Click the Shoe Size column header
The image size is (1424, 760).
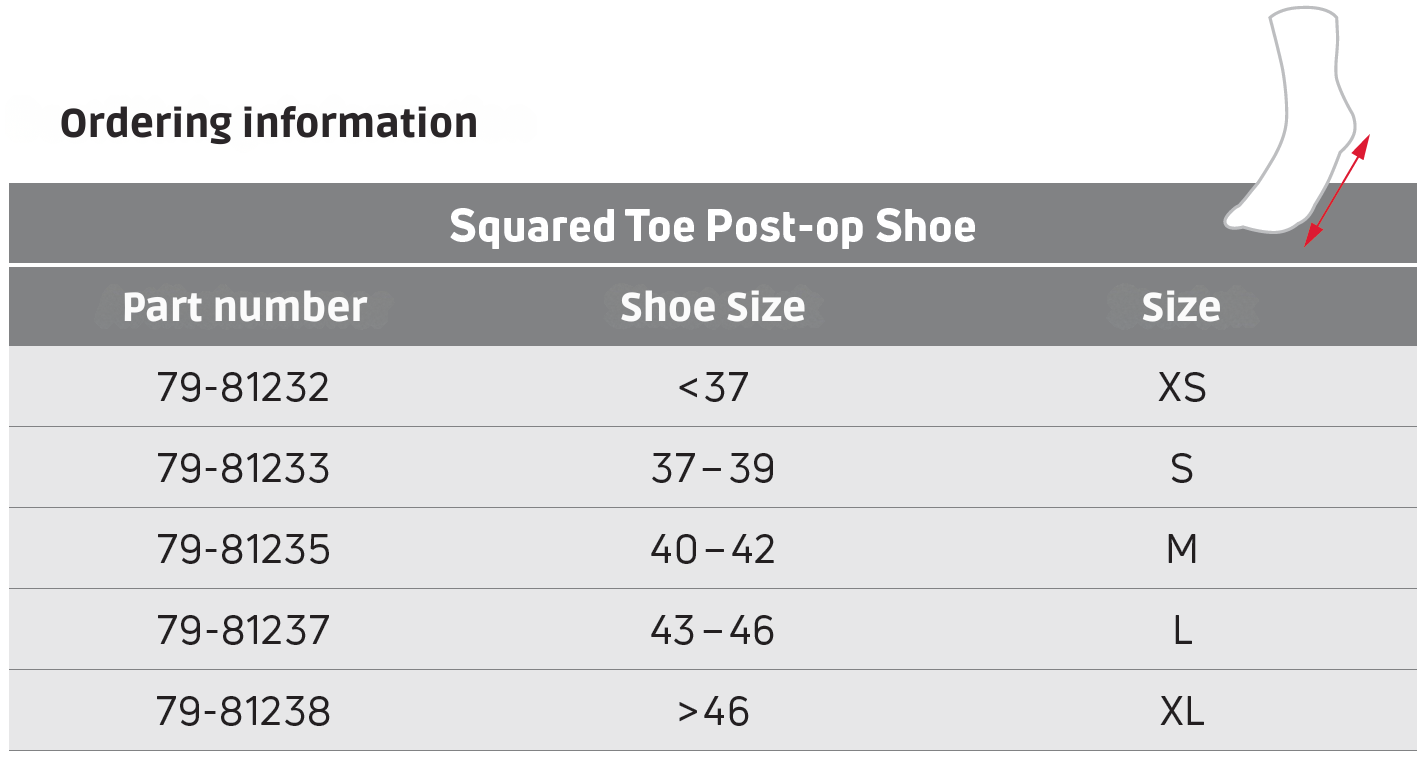coord(712,307)
